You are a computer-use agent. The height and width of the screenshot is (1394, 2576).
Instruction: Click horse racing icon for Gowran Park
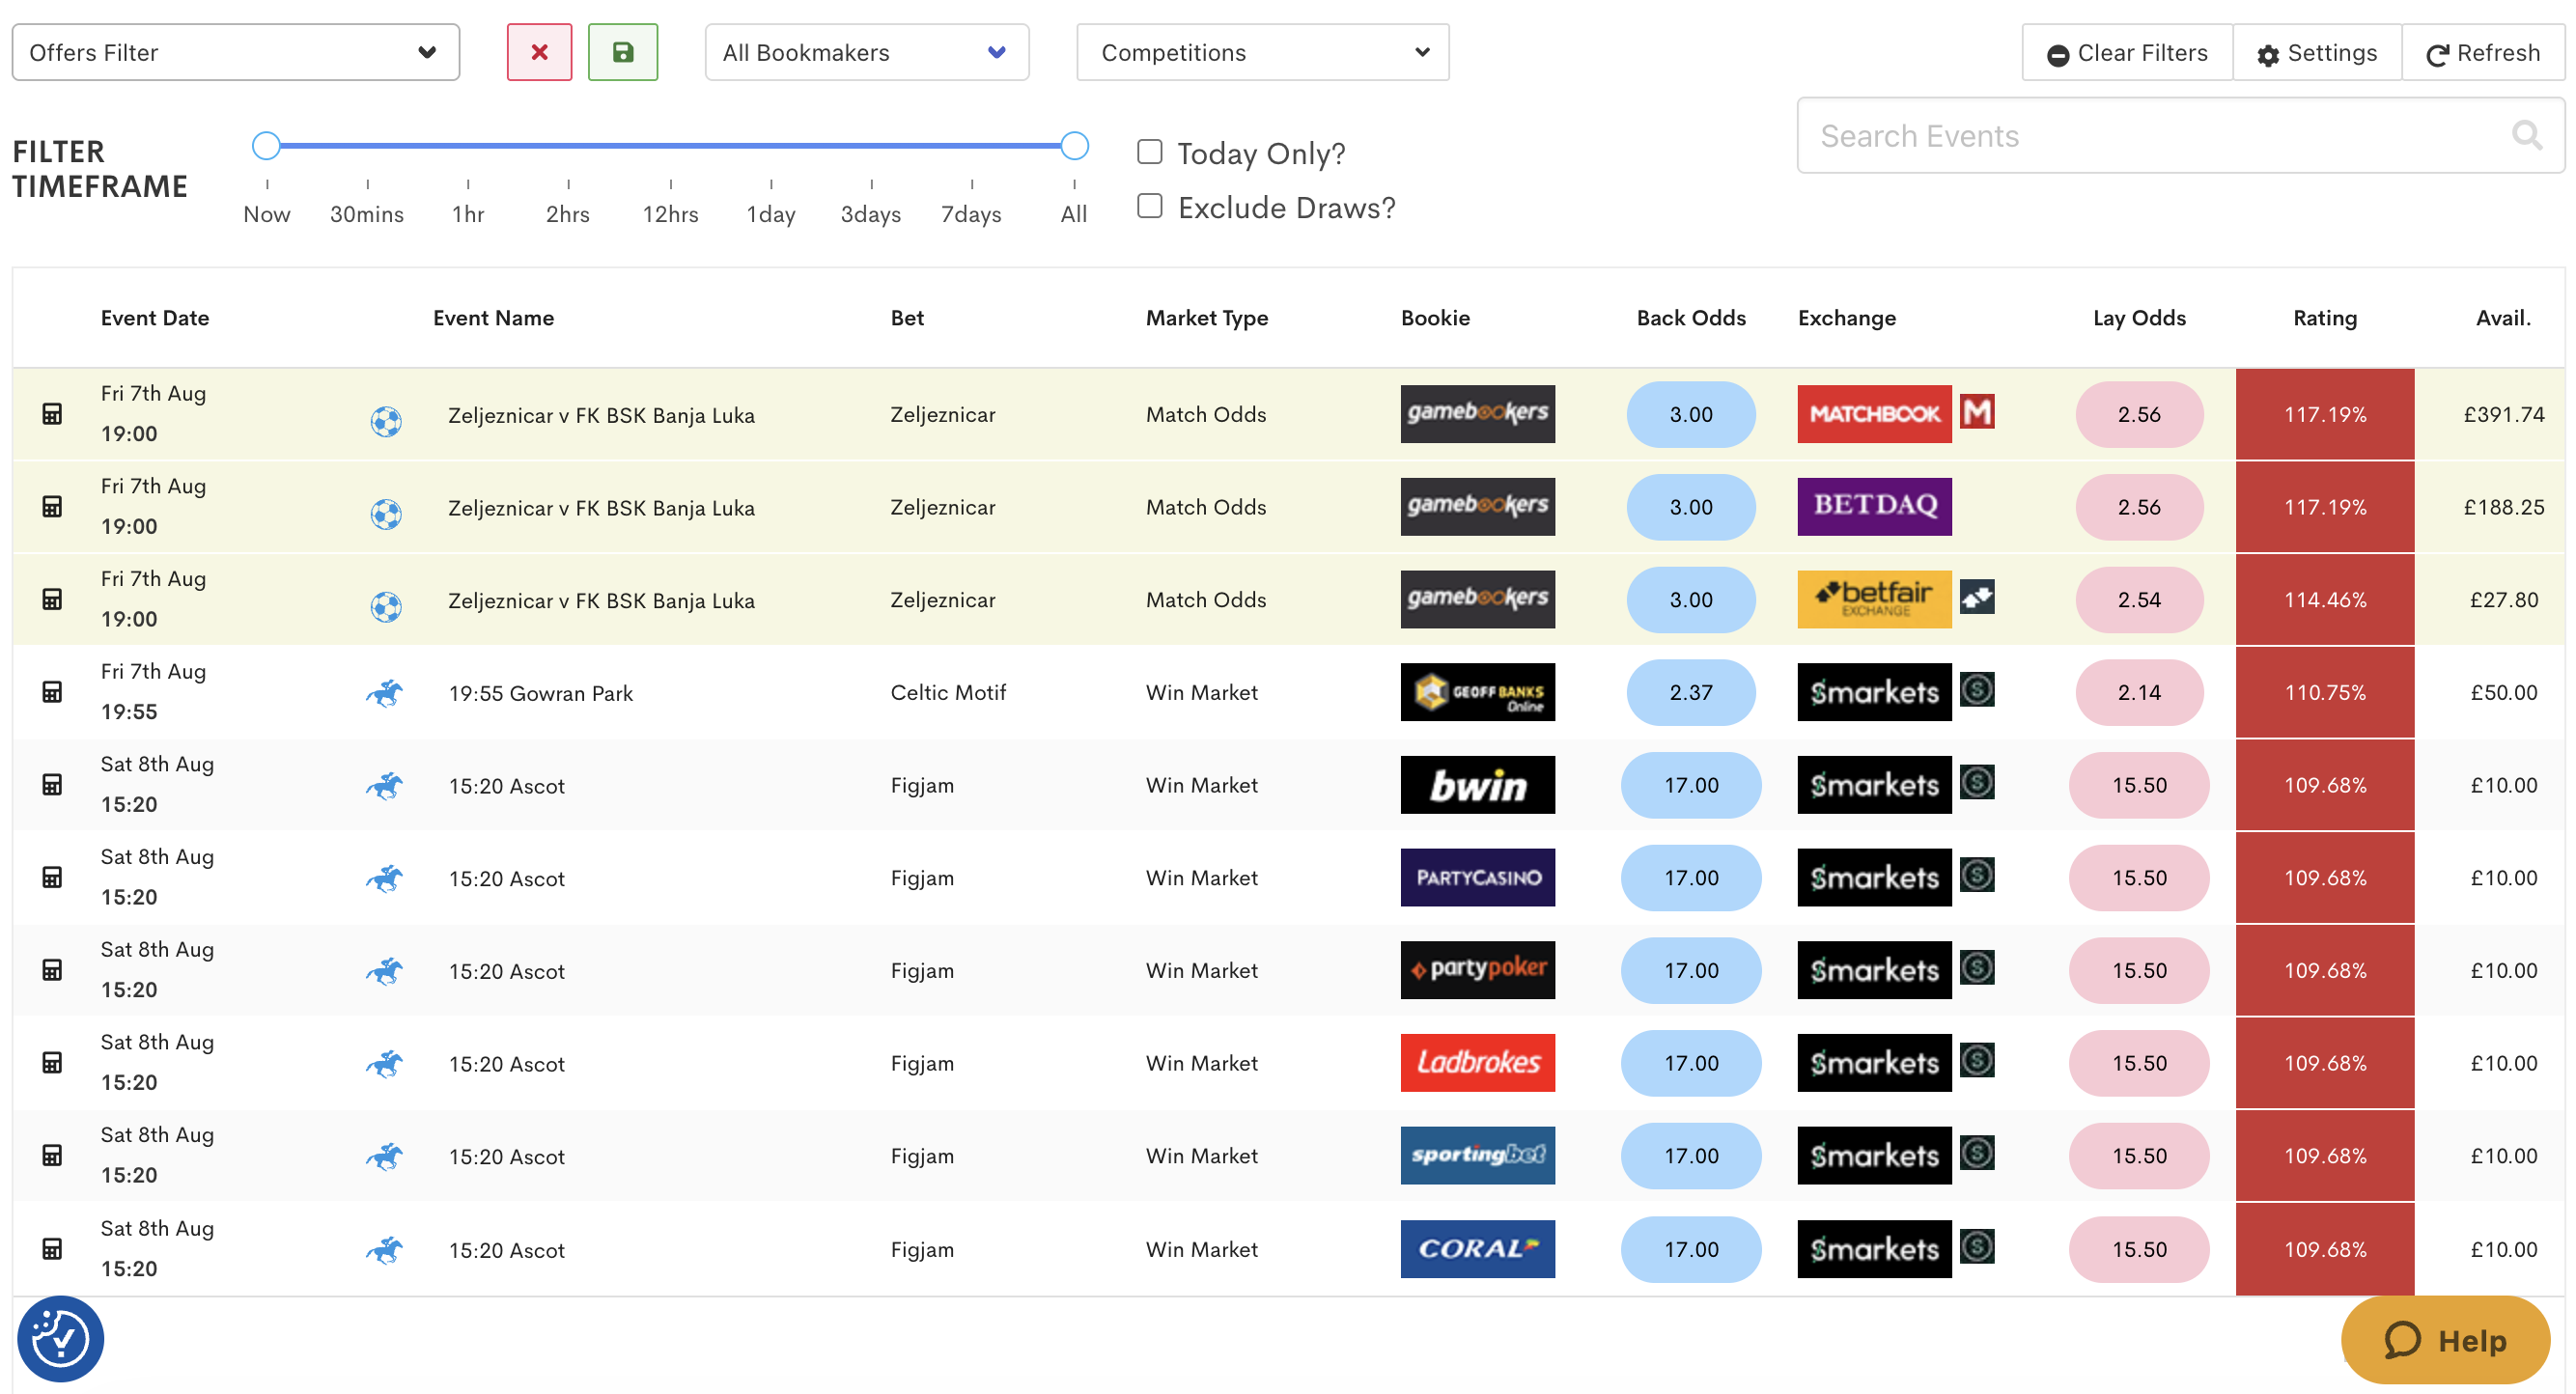[x=385, y=692]
